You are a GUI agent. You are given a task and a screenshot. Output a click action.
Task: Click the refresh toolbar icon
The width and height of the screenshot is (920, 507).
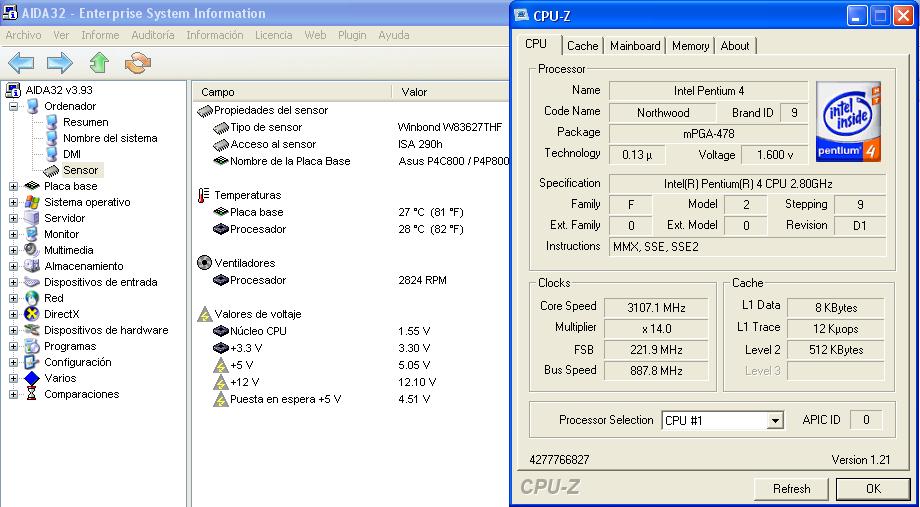click(136, 63)
